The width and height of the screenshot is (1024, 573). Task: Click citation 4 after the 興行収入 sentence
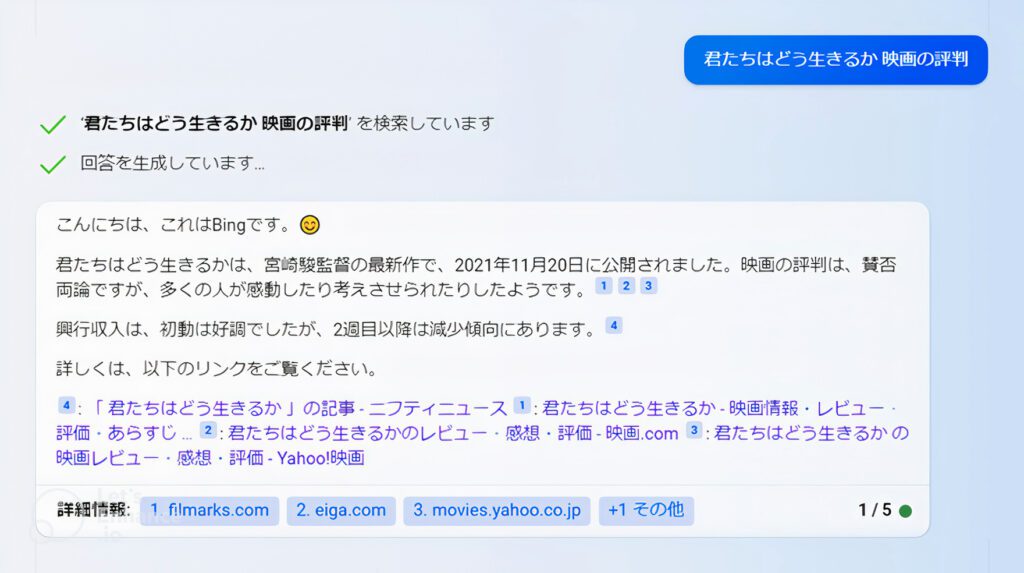(x=613, y=325)
